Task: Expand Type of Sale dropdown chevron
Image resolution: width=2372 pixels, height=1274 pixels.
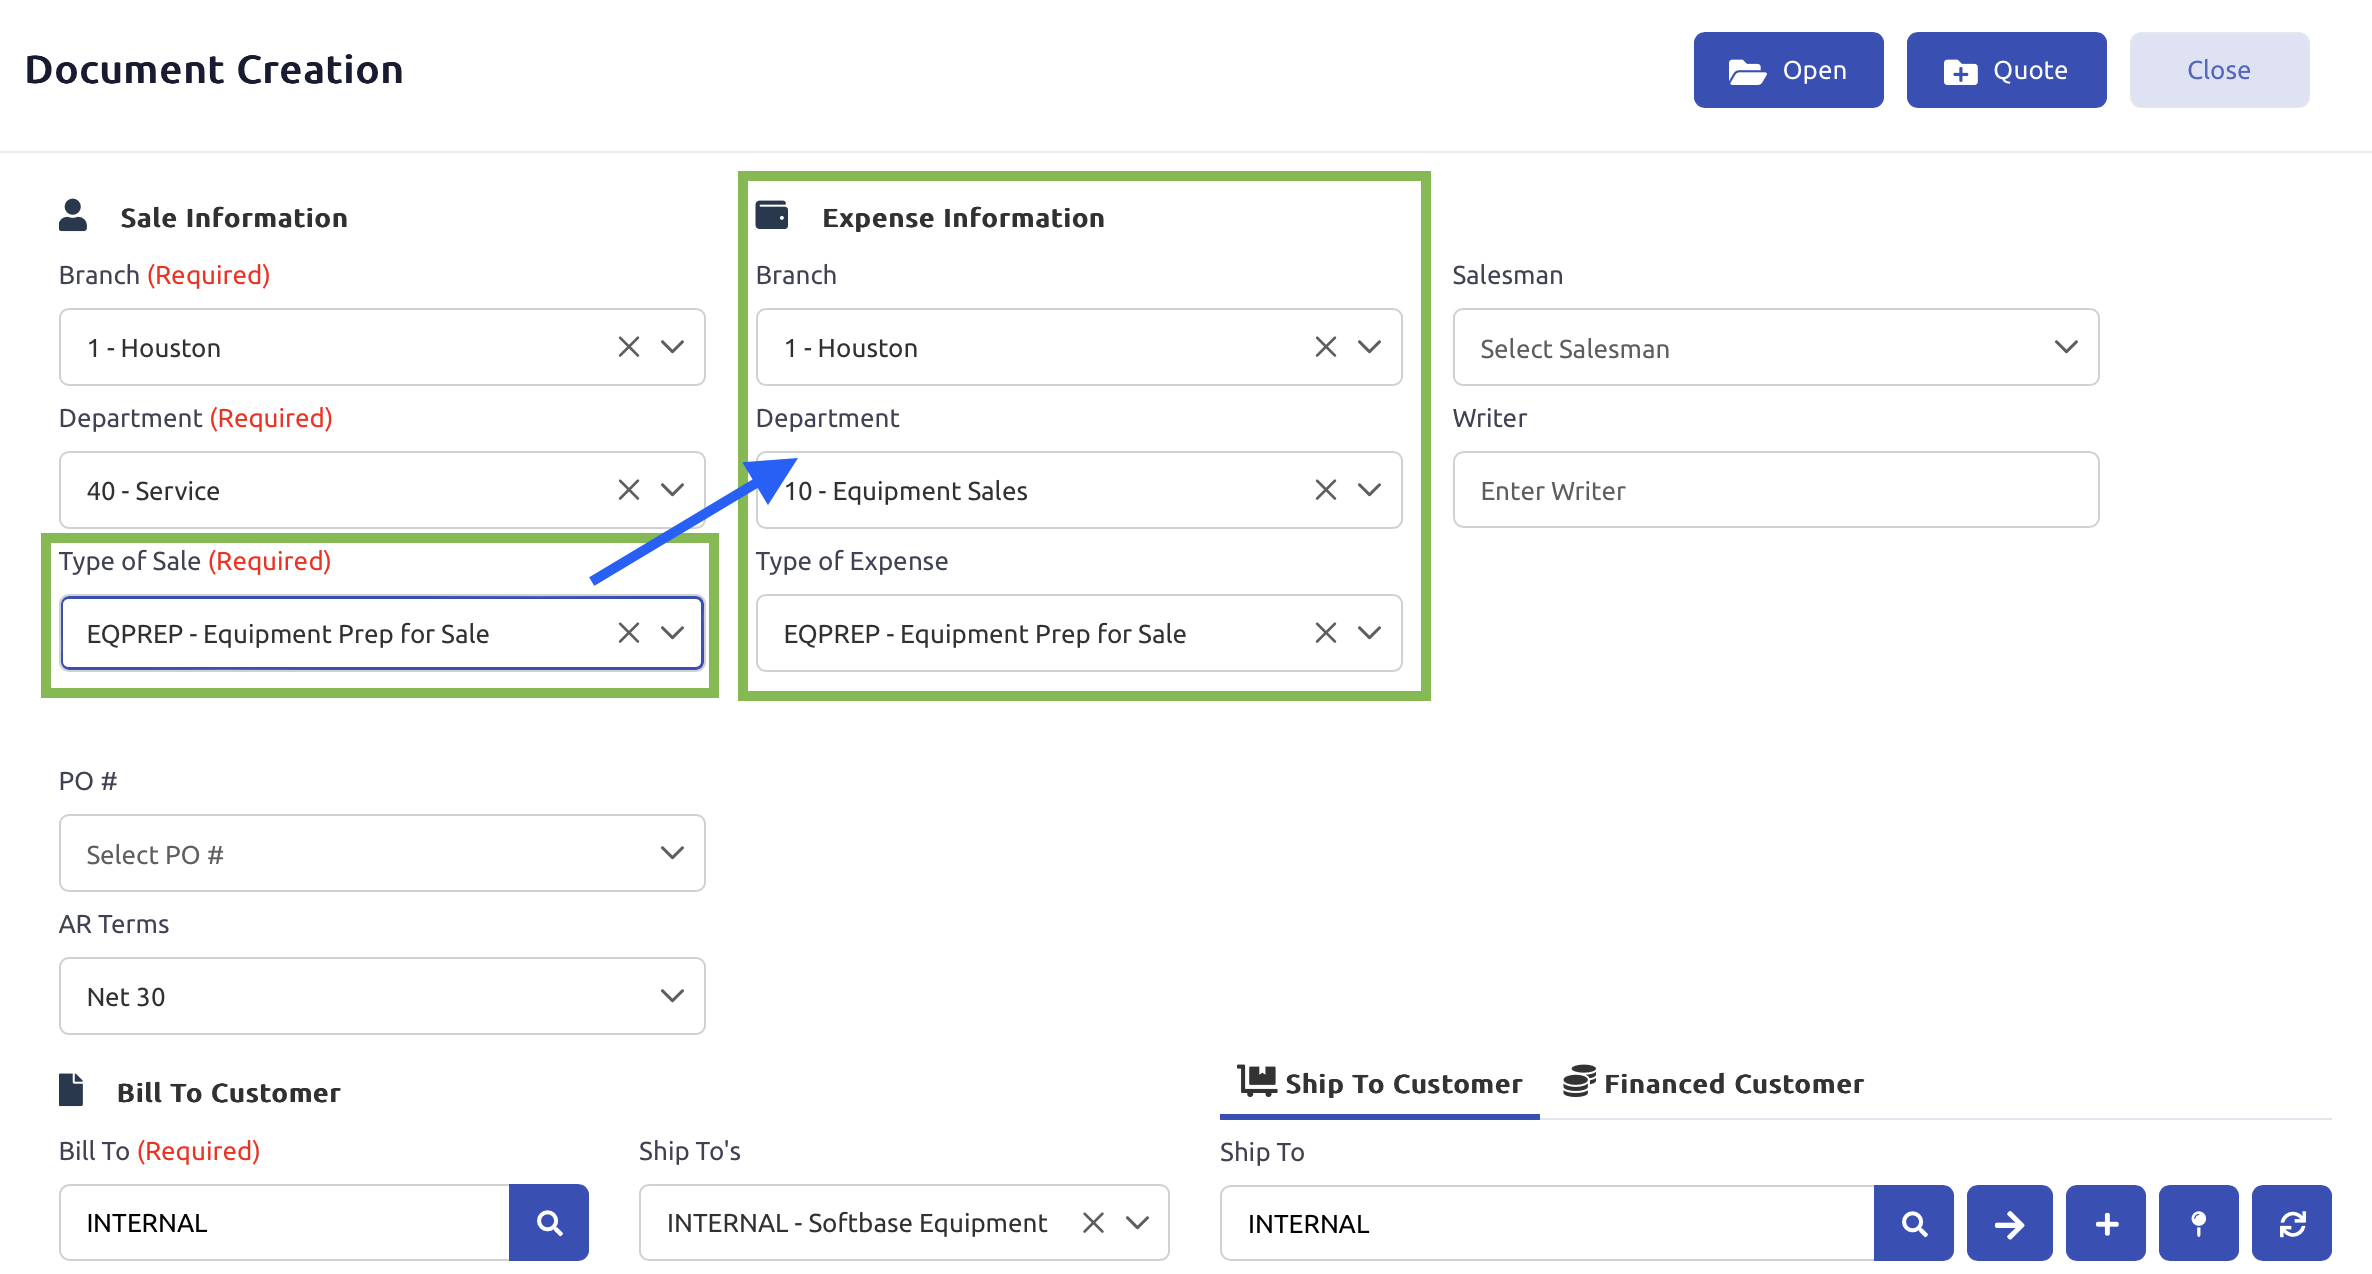Action: pyautogui.click(x=672, y=633)
